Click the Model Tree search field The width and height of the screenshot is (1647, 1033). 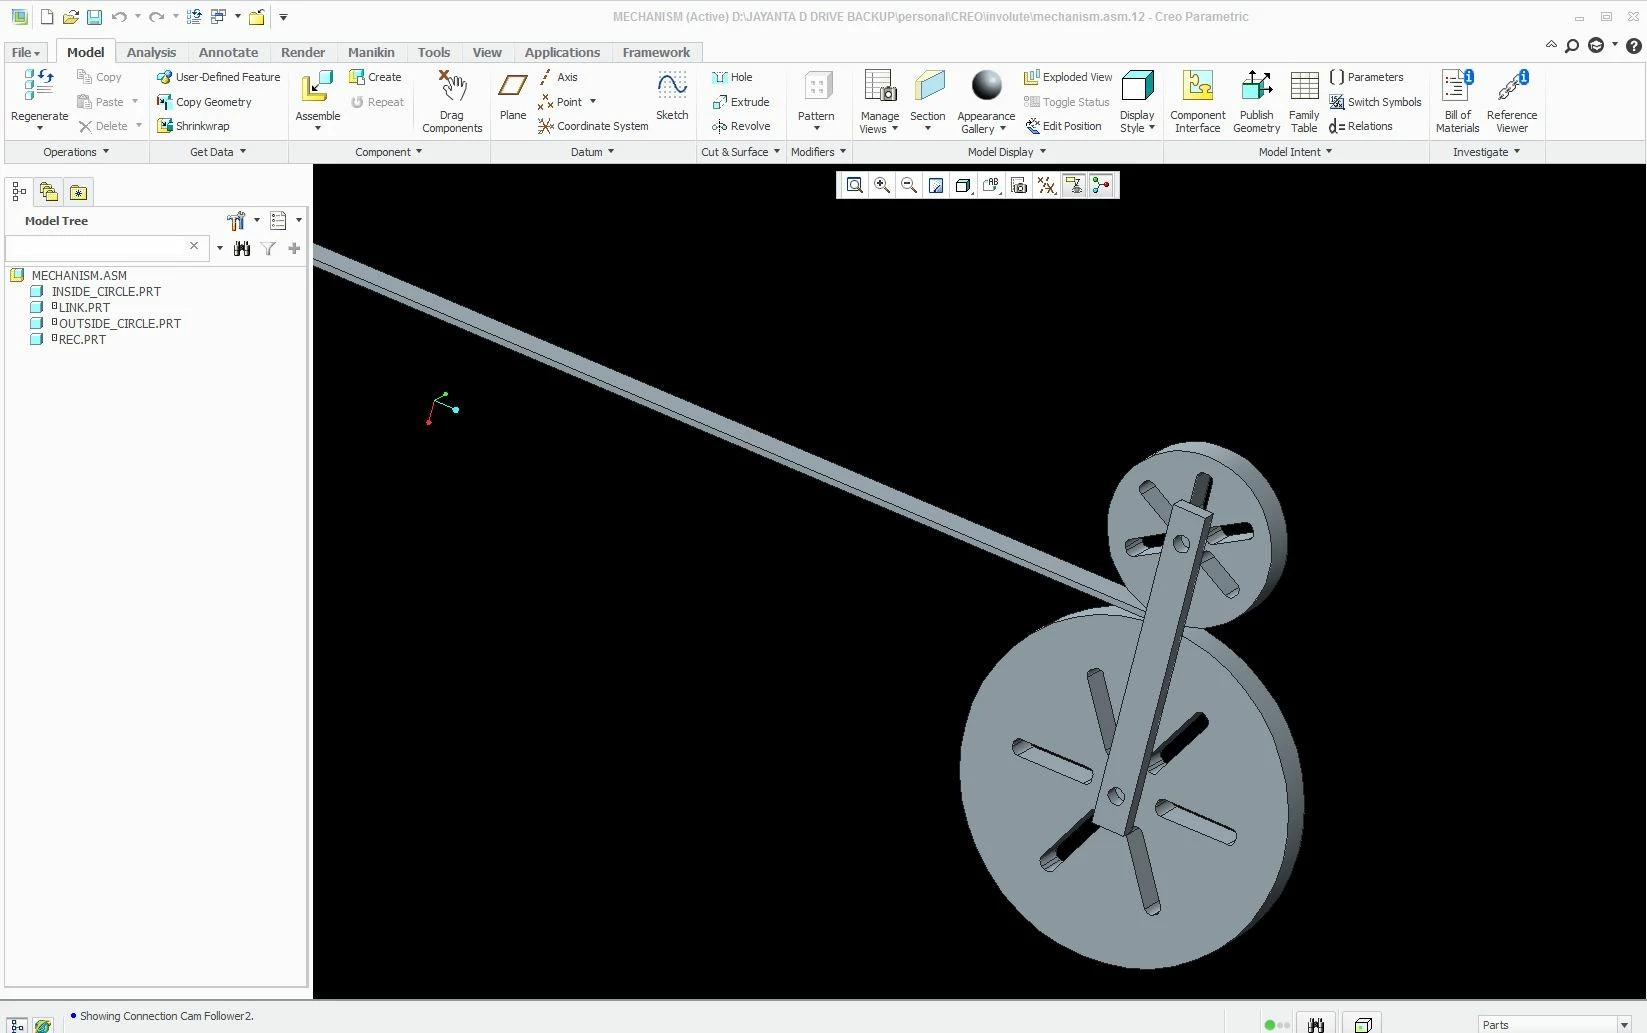107,247
